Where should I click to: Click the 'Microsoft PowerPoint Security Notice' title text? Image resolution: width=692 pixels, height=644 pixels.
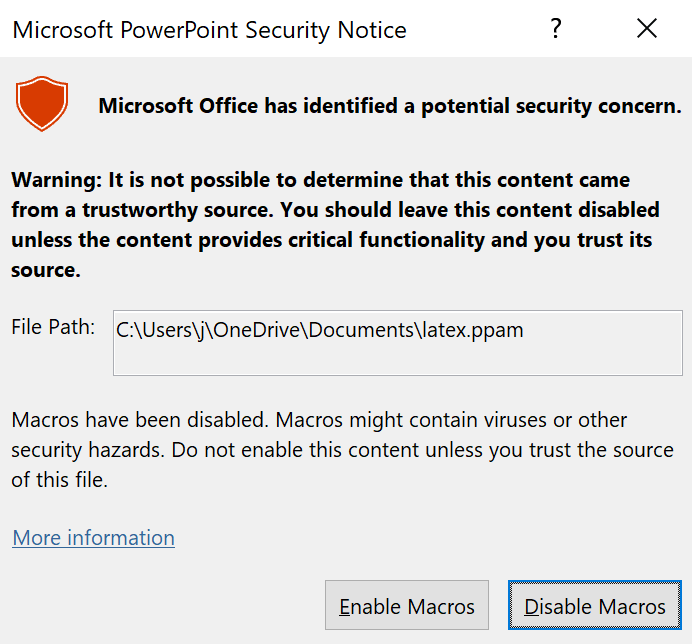pos(209,30)
